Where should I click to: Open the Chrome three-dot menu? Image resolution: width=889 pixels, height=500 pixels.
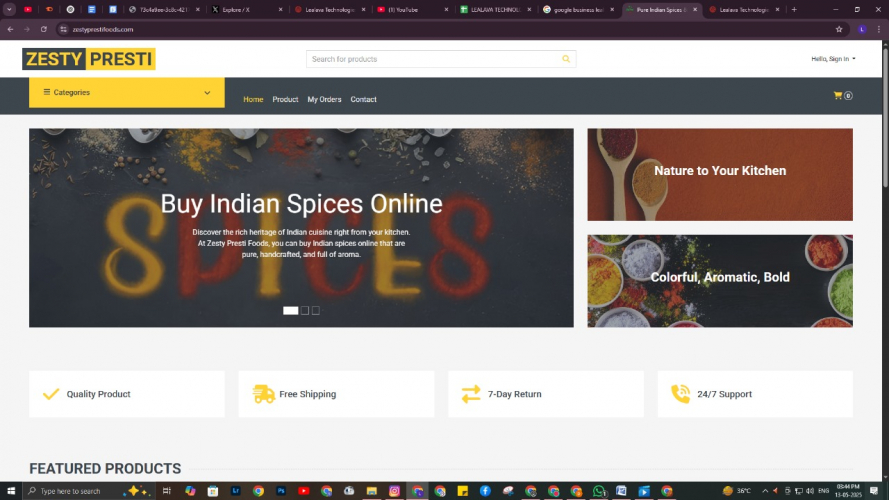click(x=879, y=29)
